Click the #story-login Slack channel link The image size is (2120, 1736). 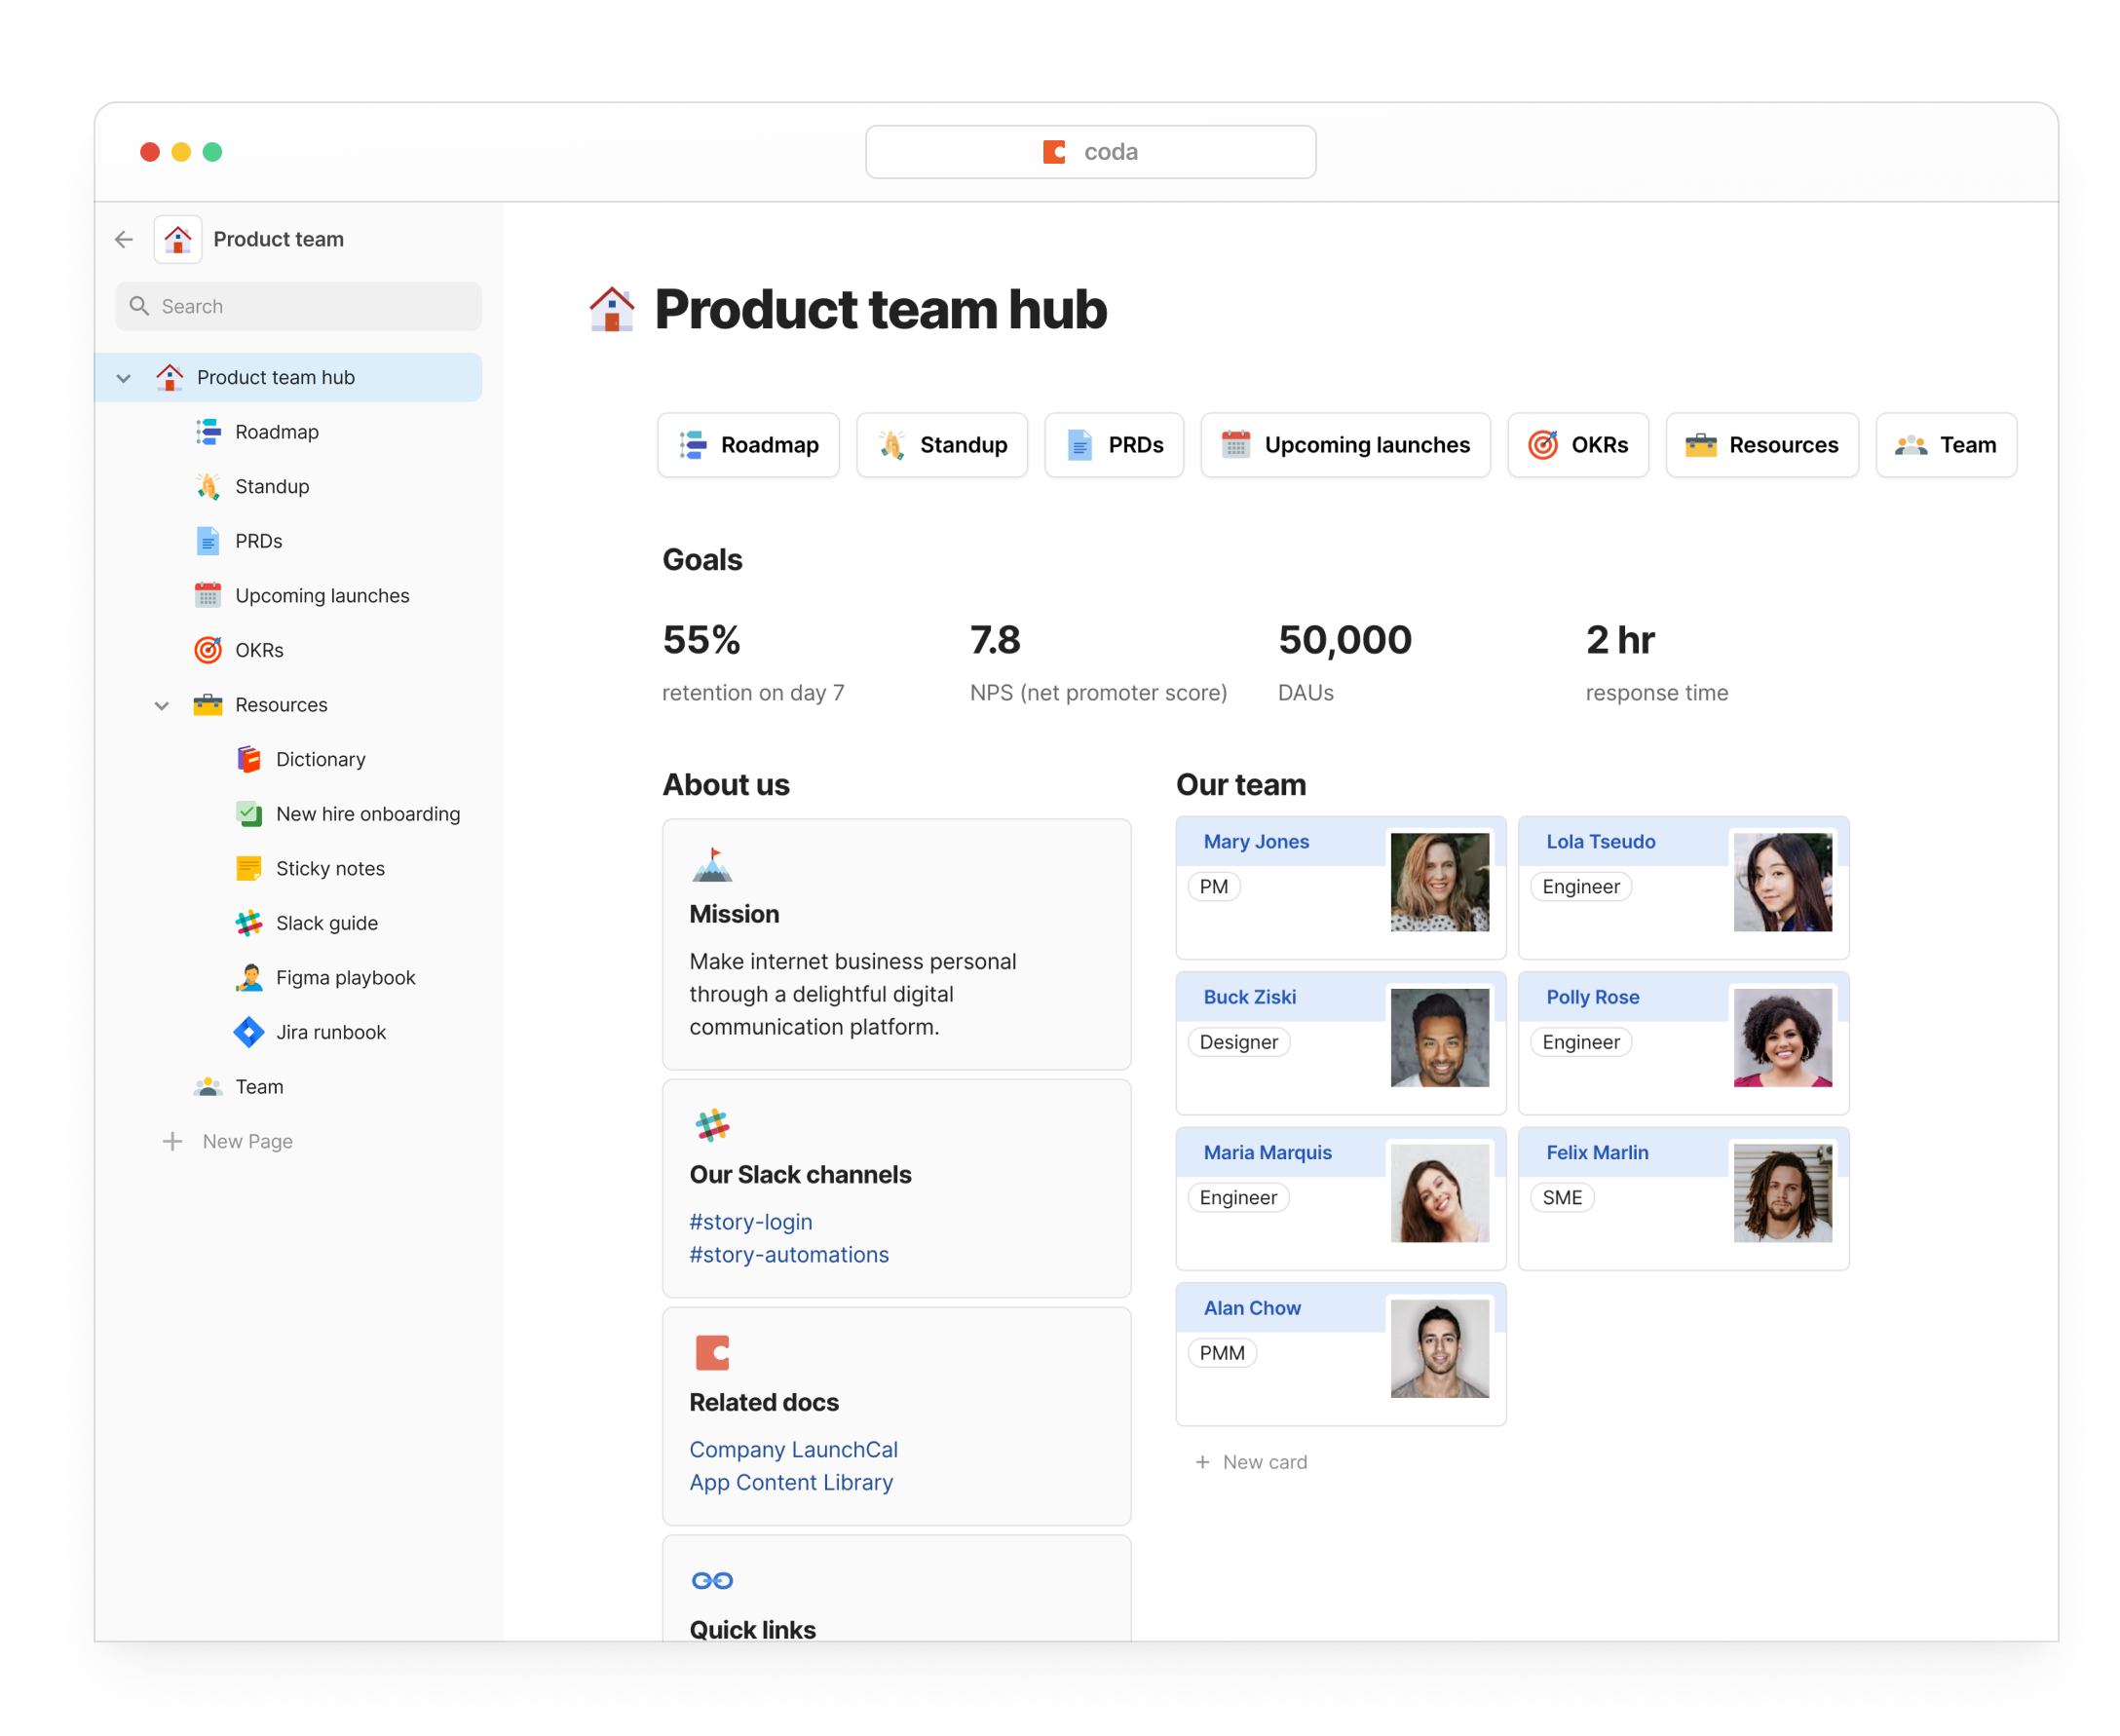coord(746,1220)
